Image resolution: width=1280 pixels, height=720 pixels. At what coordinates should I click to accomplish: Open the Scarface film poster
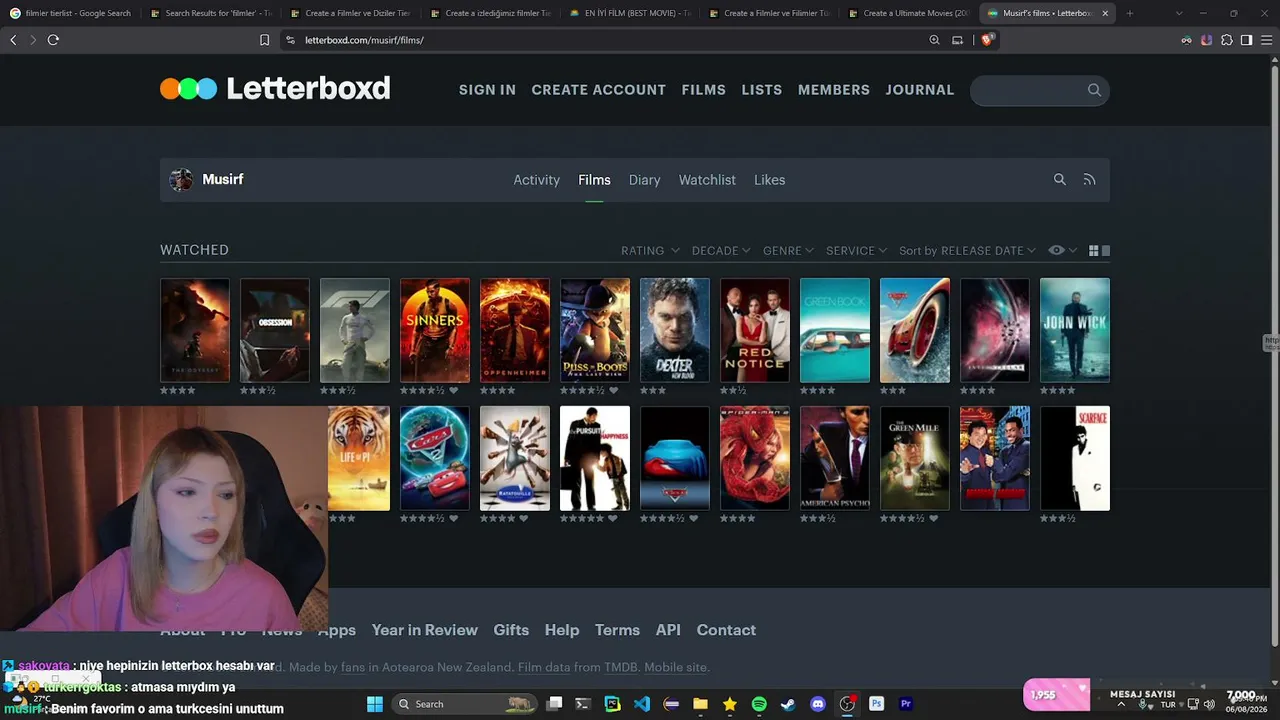click(x=1075, y=458)
